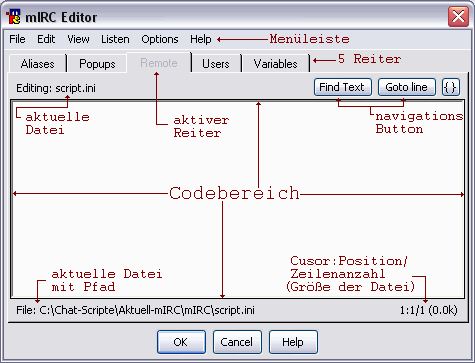Click the mIRC icon in title bar
Image resolution: width=475 pixels, height=363 pixels.
coord(14,16)
